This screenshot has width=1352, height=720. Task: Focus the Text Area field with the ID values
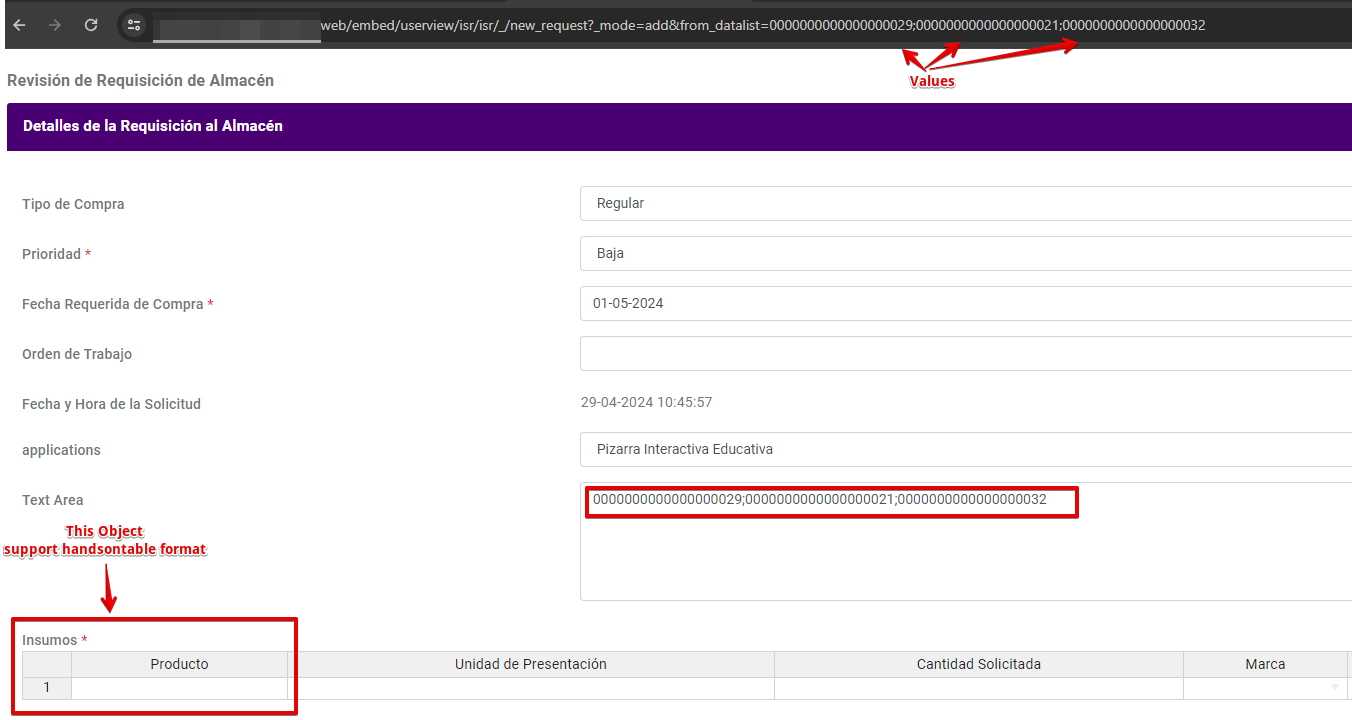click(966, 541)
